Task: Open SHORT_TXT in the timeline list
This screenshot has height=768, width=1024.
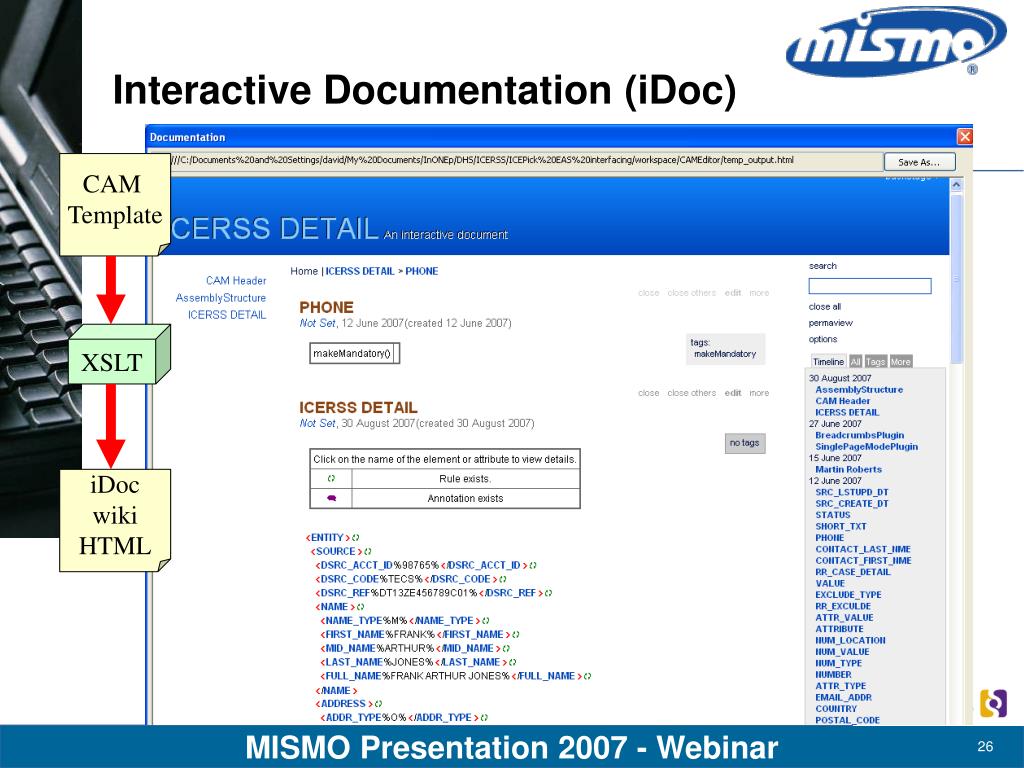Action: tap(840, 526)
